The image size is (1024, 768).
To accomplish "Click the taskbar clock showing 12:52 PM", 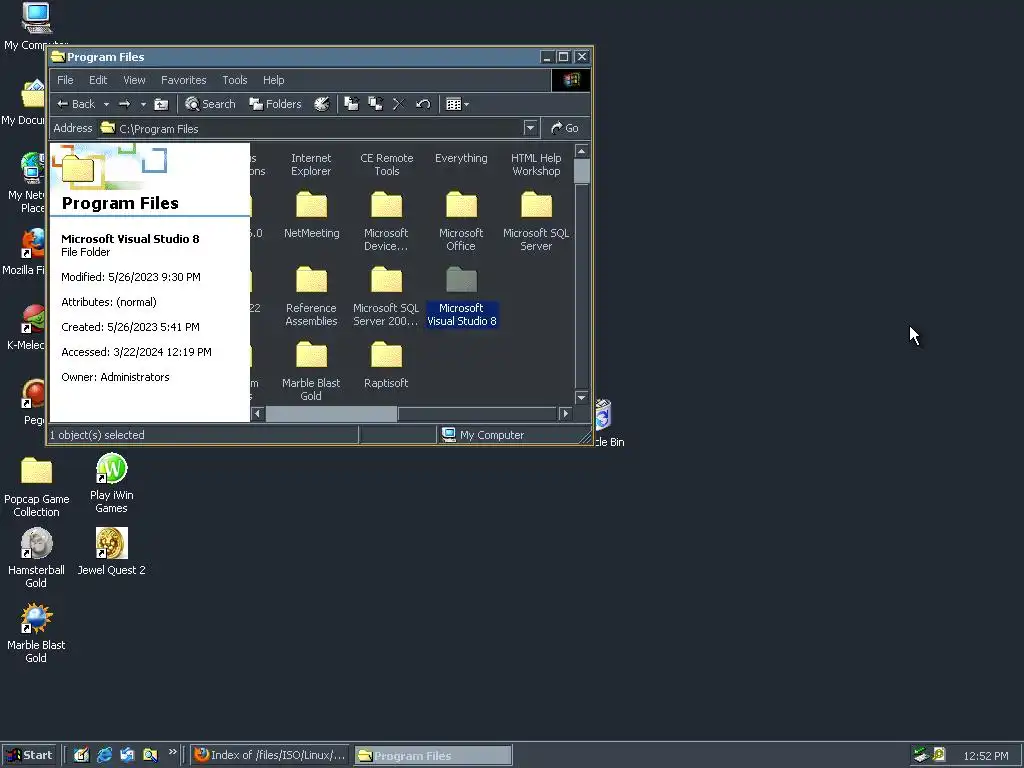I will pos(985,756).
